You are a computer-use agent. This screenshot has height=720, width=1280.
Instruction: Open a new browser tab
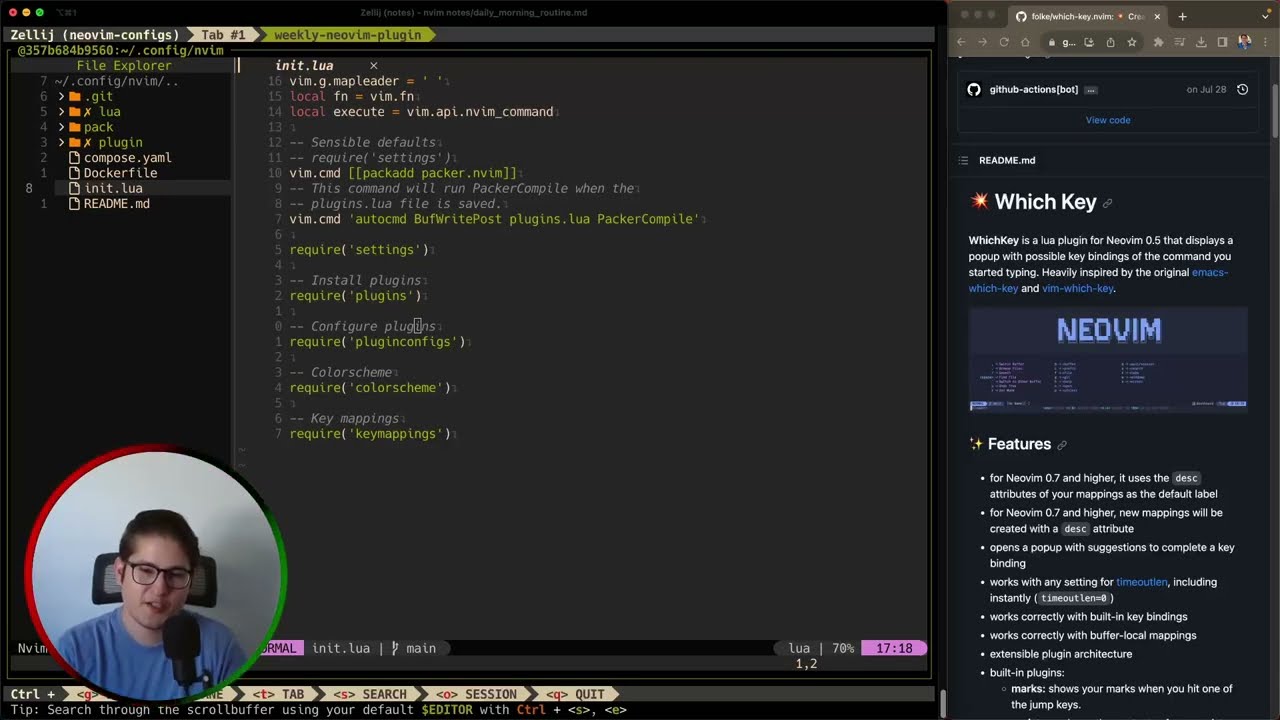(1182, 16)
